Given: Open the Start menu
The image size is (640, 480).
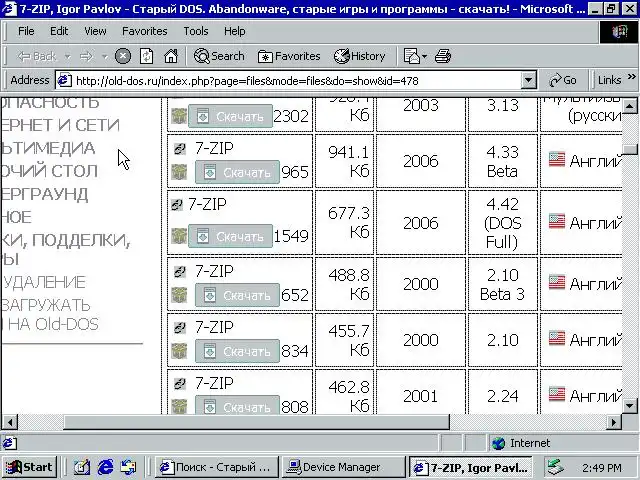Looking at the screenshot, I should click(29, 467).
